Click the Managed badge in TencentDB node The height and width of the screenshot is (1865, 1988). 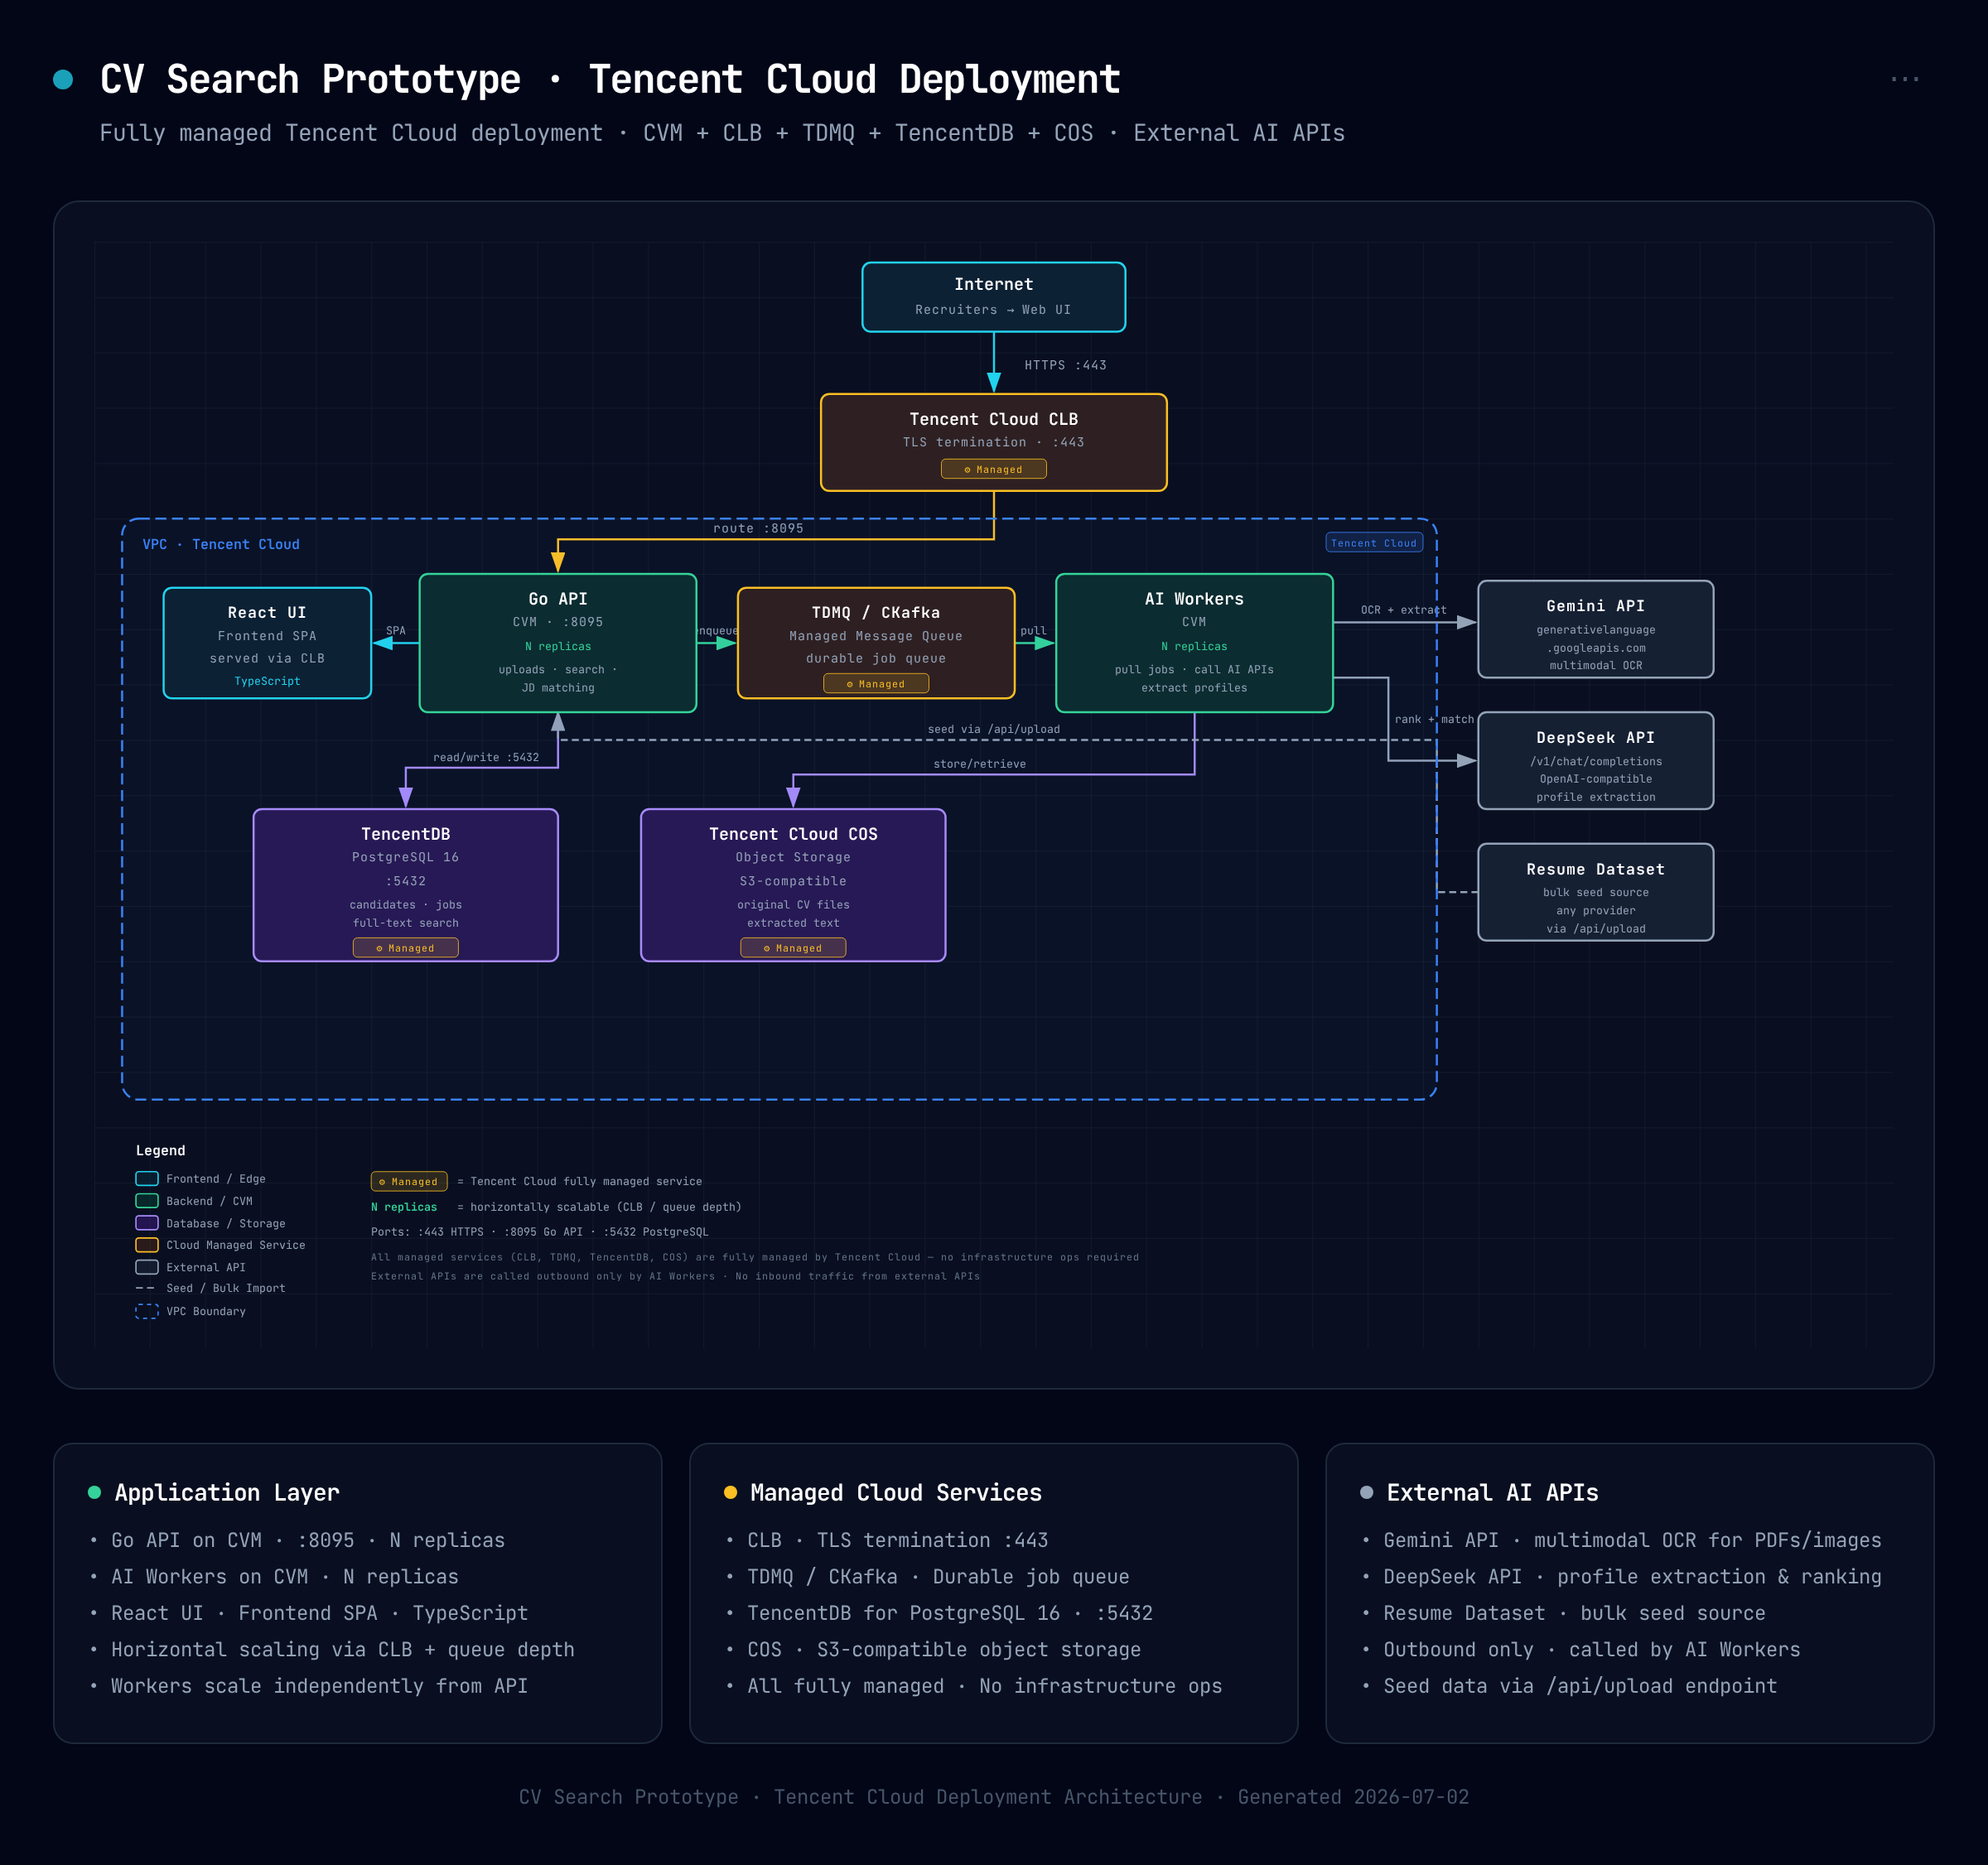click(406, 948)
